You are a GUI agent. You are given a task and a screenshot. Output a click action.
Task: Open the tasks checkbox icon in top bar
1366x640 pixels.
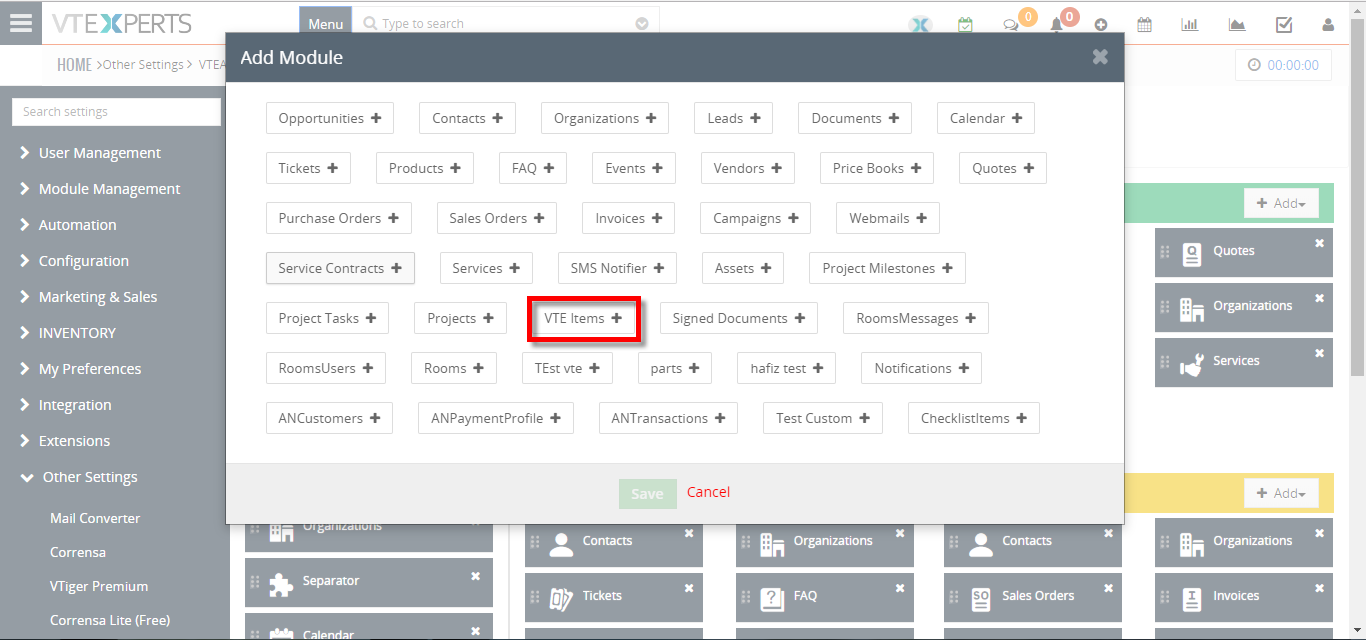[1284, 25]
